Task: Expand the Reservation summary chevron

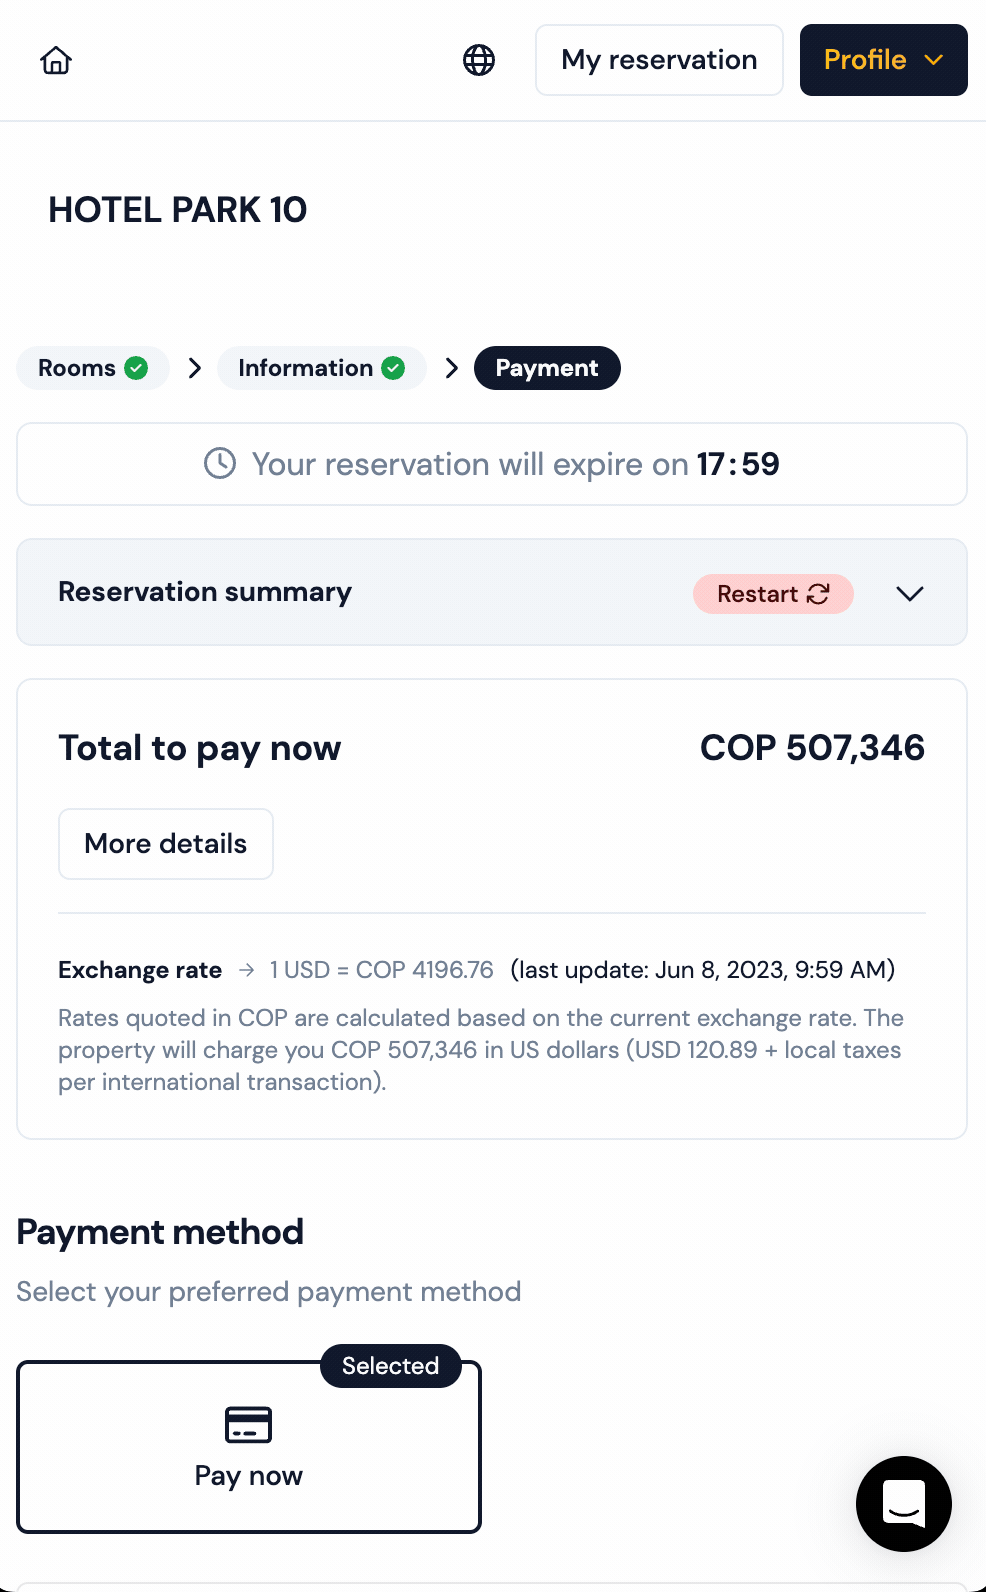Action: 909,593
